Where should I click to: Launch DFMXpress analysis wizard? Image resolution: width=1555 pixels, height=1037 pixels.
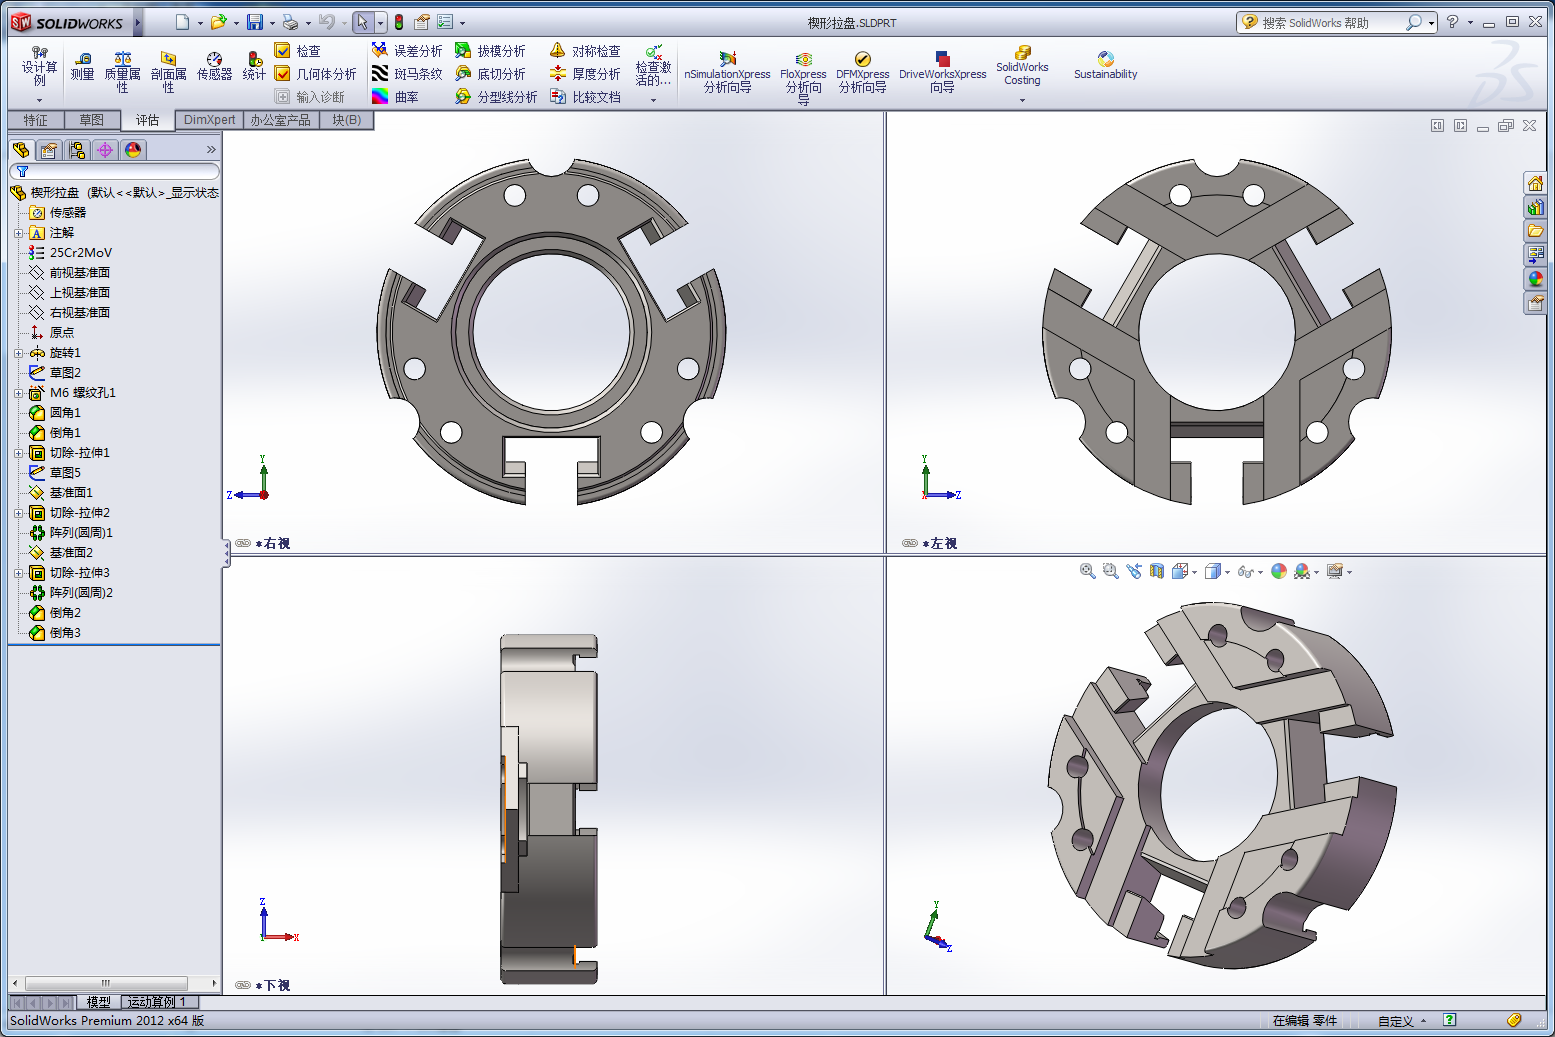pos(863,73)
